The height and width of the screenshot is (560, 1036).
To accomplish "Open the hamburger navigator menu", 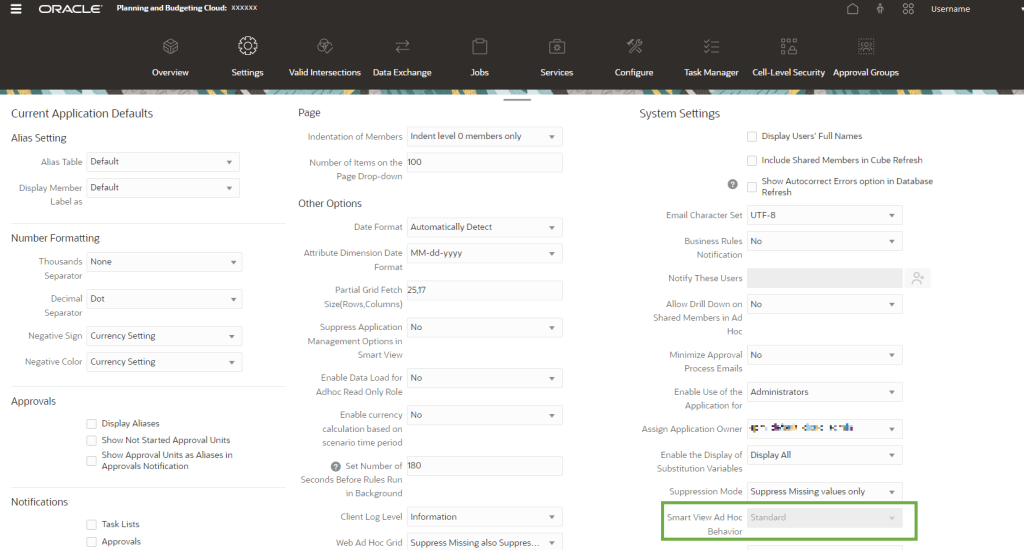I will (16, 9).
